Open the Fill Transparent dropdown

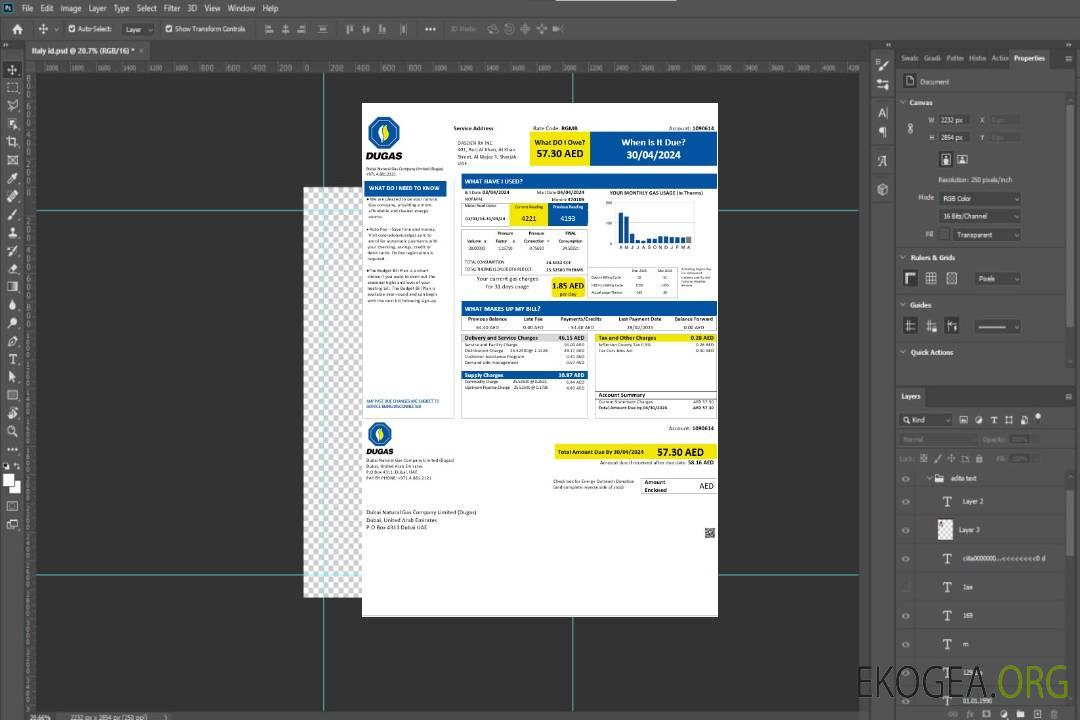pos(987,235)
